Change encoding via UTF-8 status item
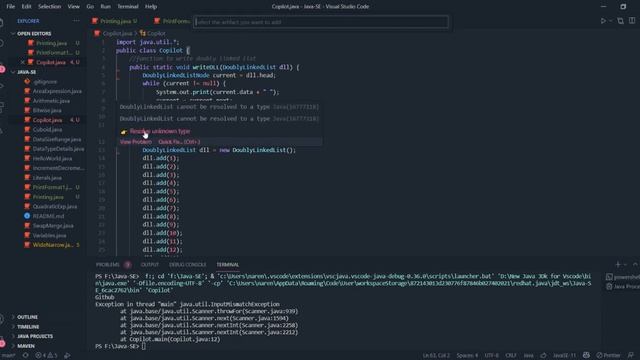This screenshot has width=640, height=360. click(491, 356)
